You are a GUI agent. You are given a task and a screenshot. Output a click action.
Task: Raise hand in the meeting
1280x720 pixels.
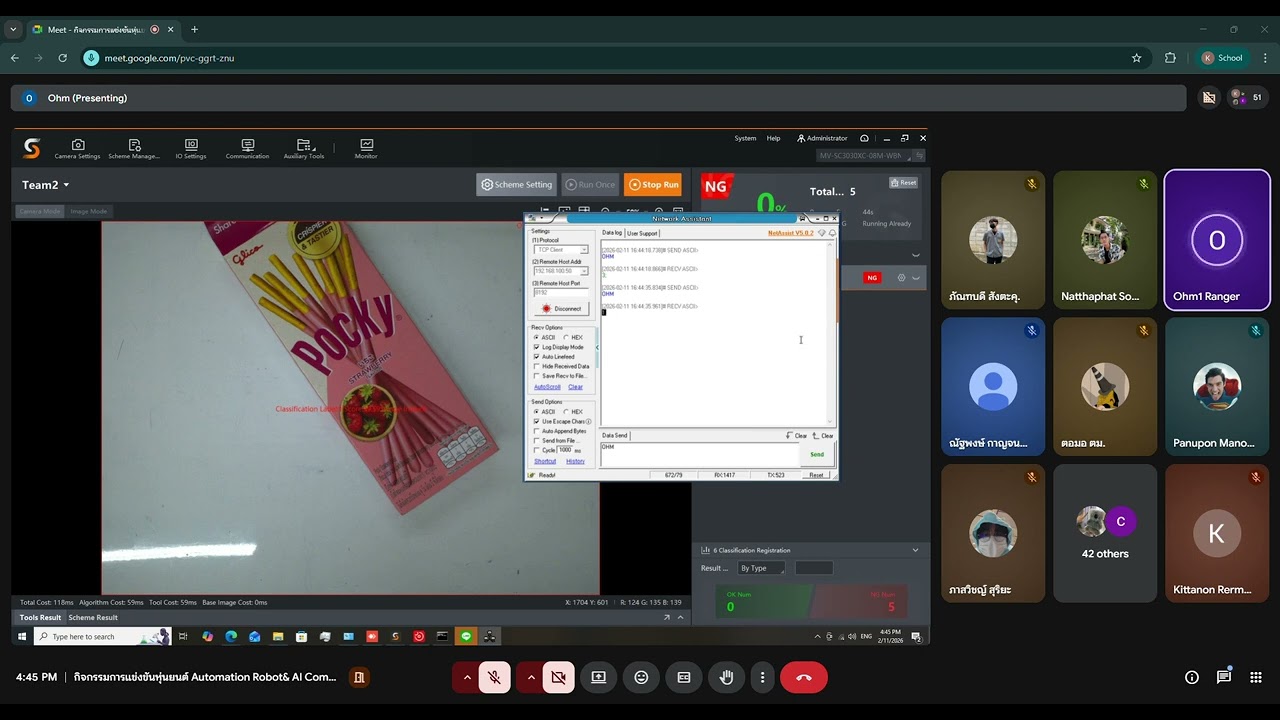coord(727,677)
